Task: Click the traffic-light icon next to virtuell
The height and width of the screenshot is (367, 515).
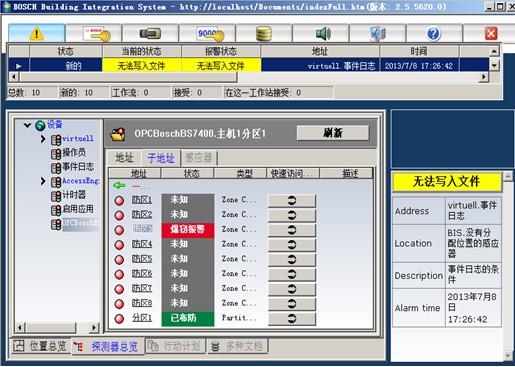Action: tap(56, 140)
